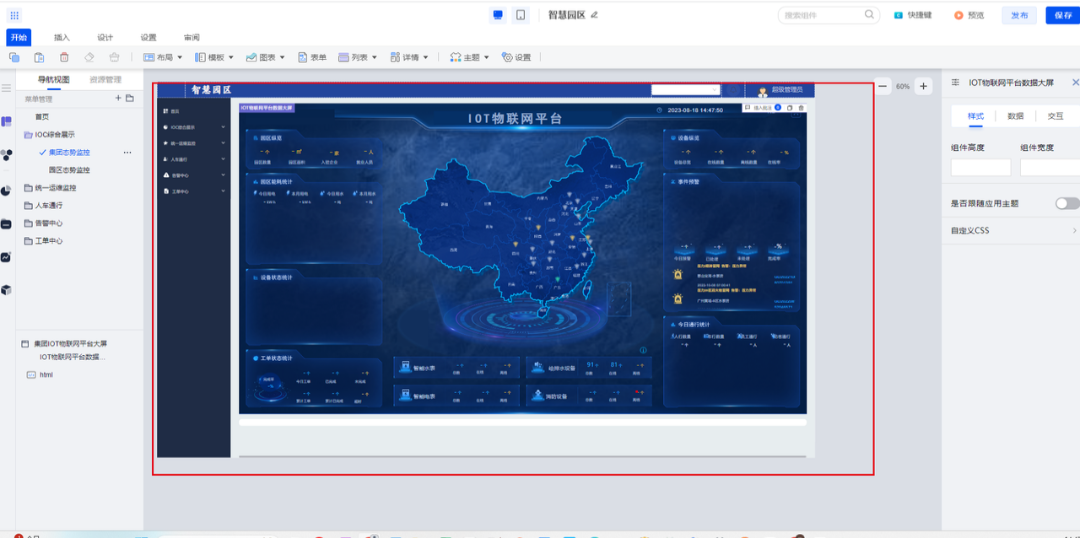Click the 保存 button
Image resolution: width=1080 pixels, height=538 pixels.
(1063, 15)
